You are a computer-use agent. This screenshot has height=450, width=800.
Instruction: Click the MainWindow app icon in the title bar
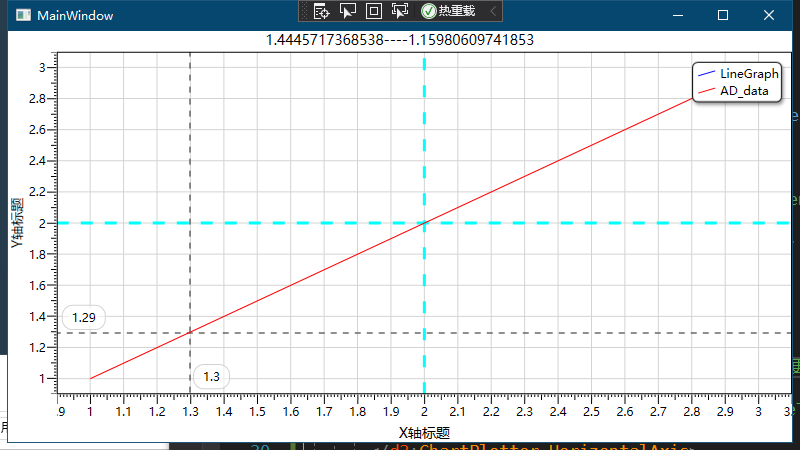(x=23, y=15)
